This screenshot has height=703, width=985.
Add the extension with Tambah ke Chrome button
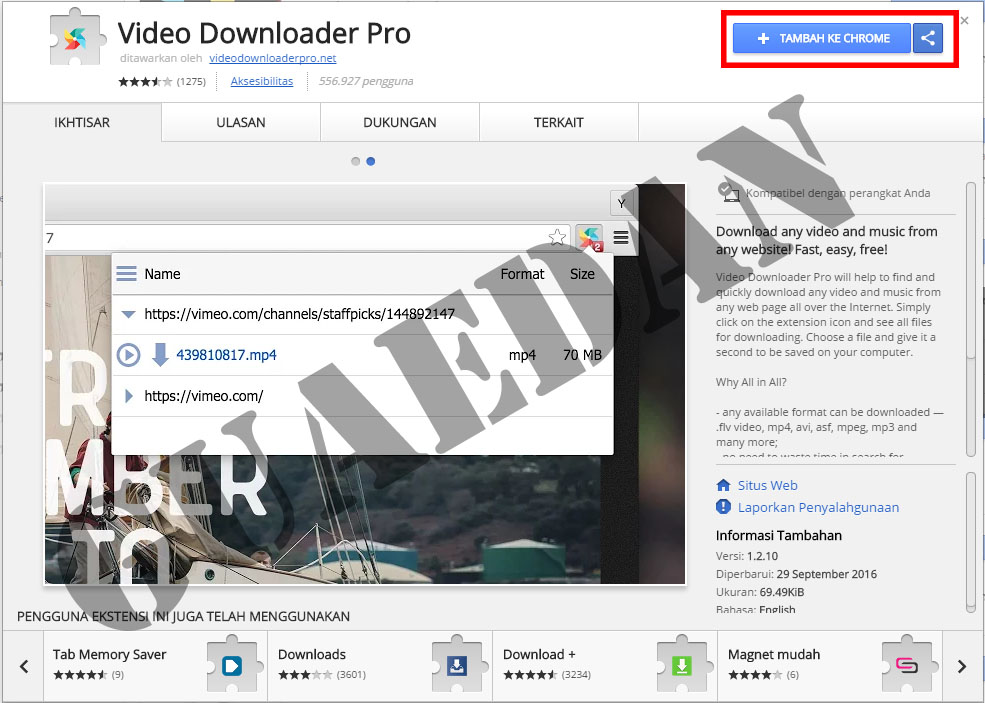[x=822, y=38]
